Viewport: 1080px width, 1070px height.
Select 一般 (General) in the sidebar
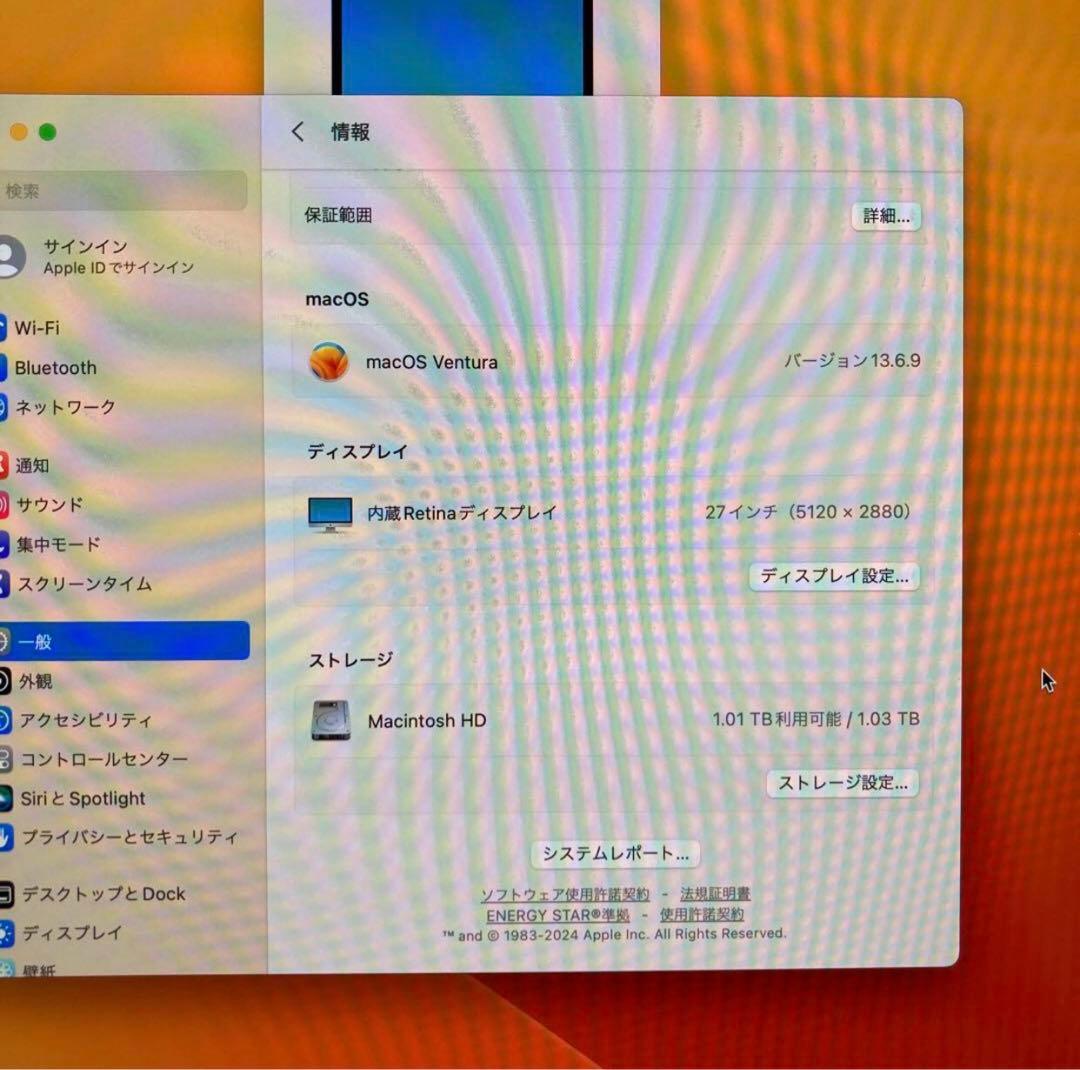point(45,642)
